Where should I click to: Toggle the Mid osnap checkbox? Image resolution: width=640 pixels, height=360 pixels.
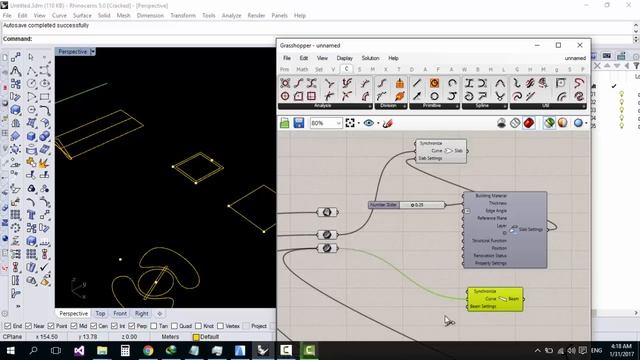[x=73, y=326]
